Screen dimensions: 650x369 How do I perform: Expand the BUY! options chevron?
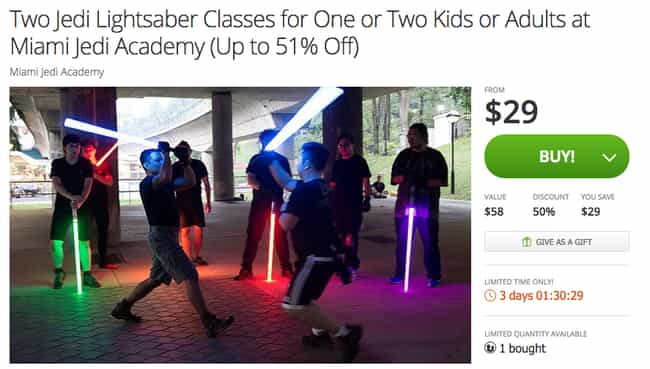[x=609, y=158]
